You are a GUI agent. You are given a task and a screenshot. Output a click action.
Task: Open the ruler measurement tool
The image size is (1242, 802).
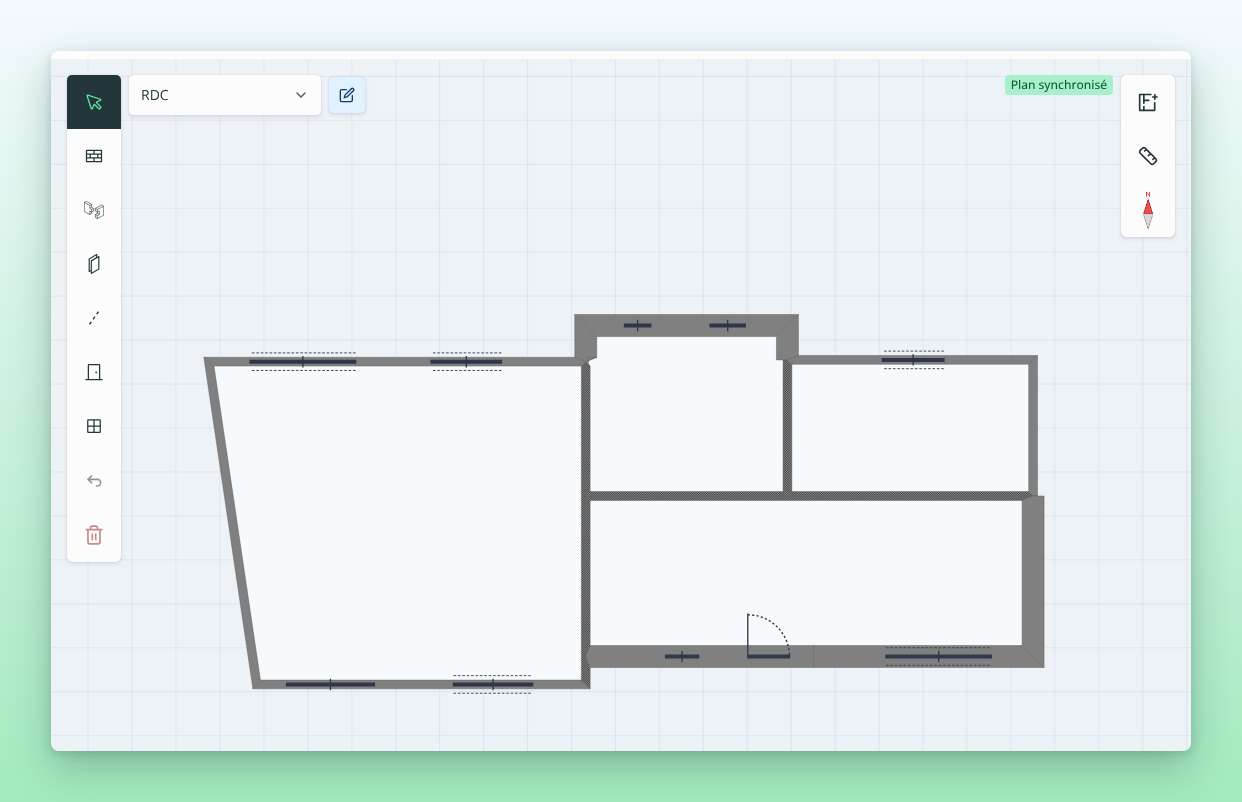(1148, 156)
